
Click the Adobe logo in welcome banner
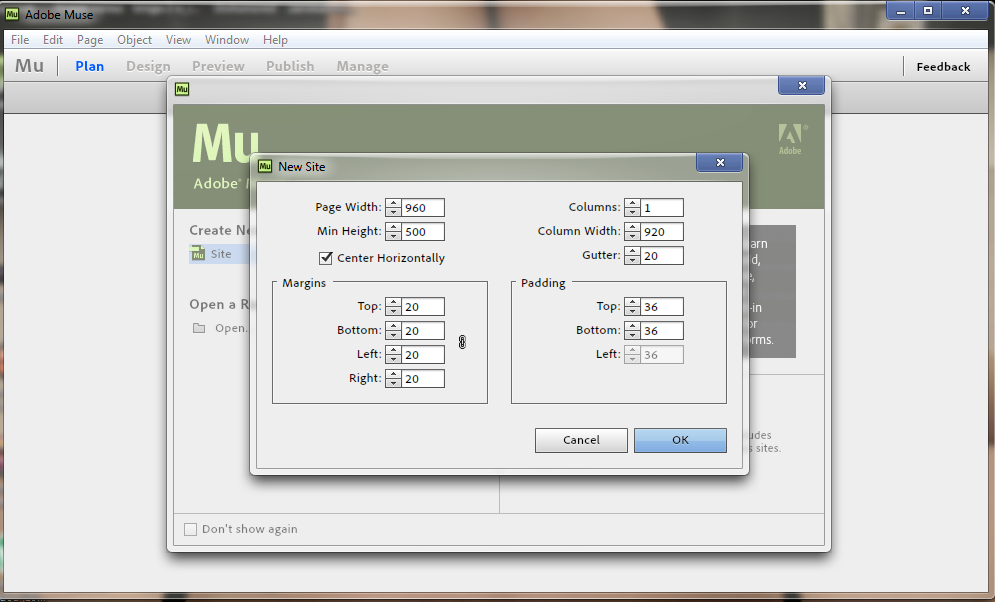(x=790, y=139)
